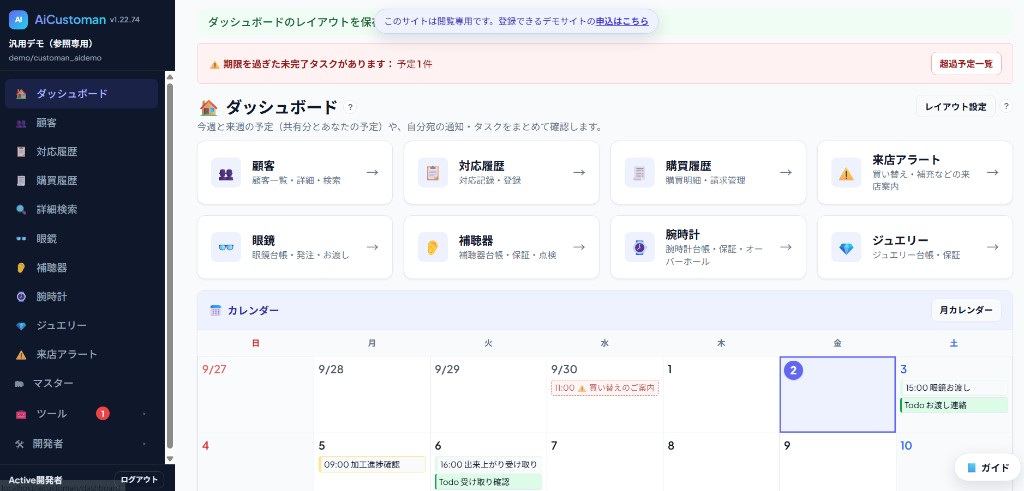Click the sidebar scrollbar up arrow
Screen dimensions: 1024x491
[x=170, y=76]
